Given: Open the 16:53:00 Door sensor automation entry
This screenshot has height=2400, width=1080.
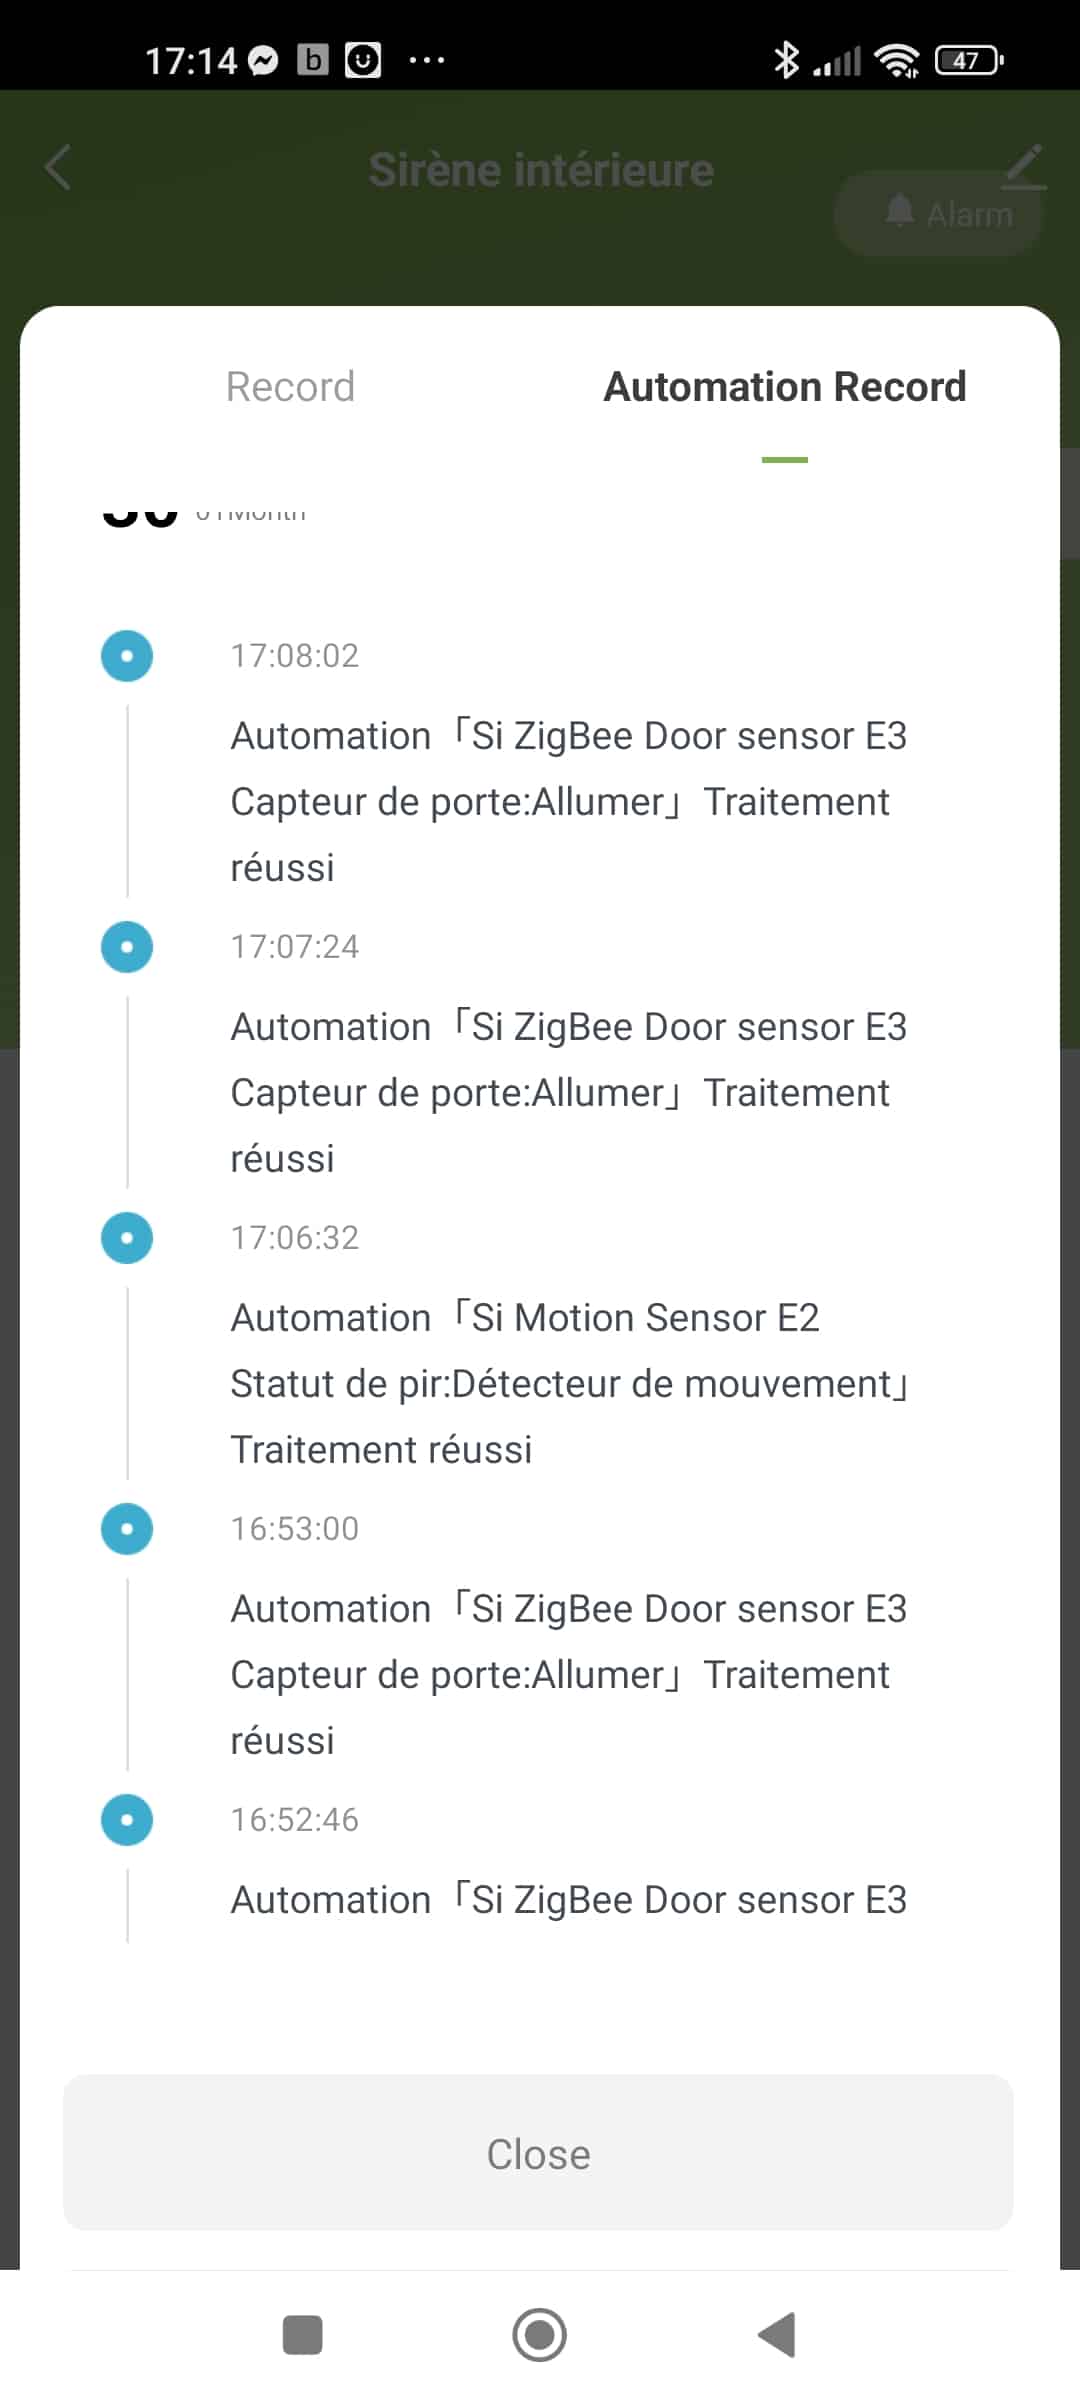Looking at the screenshot, I should 569,1675.
